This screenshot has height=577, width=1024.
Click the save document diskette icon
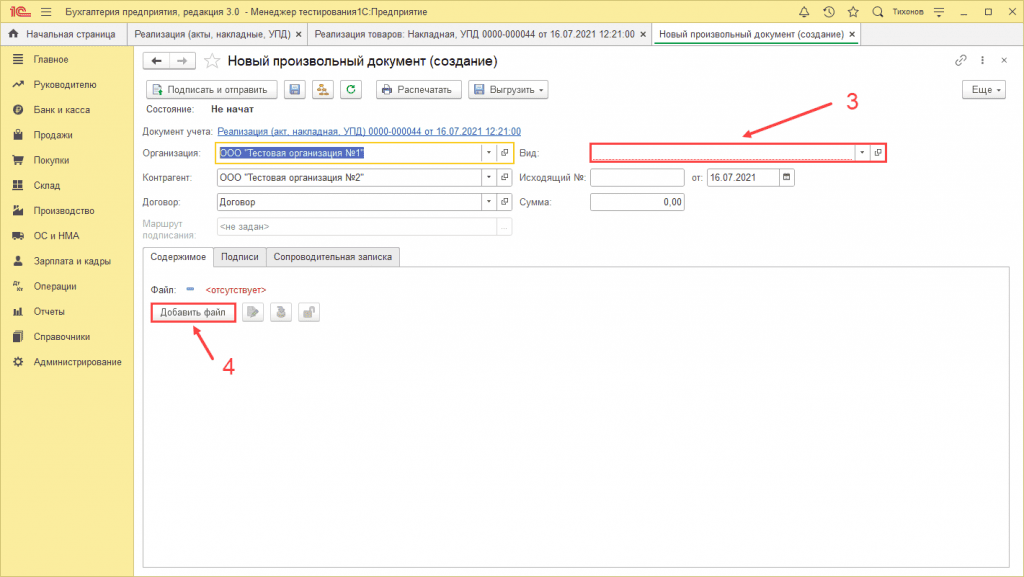295,90
